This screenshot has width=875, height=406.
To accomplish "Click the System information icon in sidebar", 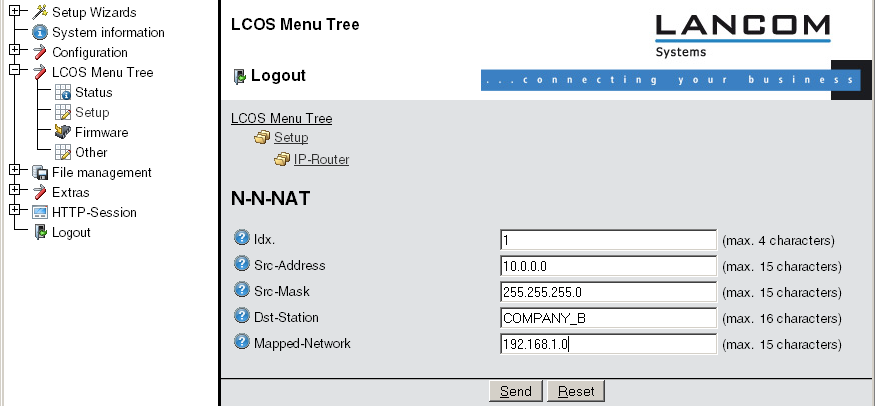I will 40,32.
